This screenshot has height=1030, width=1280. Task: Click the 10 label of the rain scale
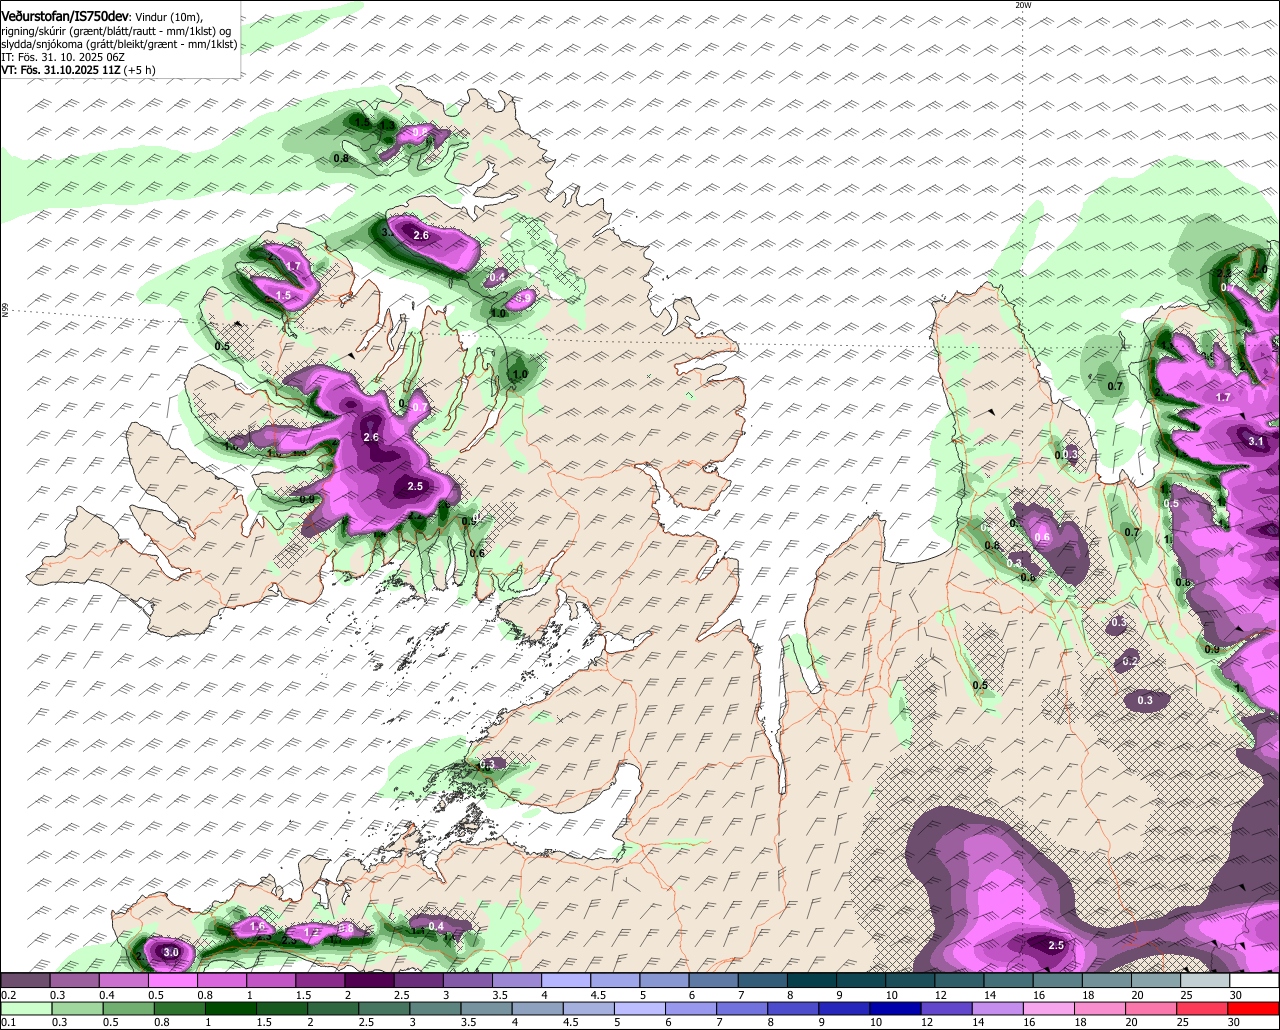click(875, 1022)
